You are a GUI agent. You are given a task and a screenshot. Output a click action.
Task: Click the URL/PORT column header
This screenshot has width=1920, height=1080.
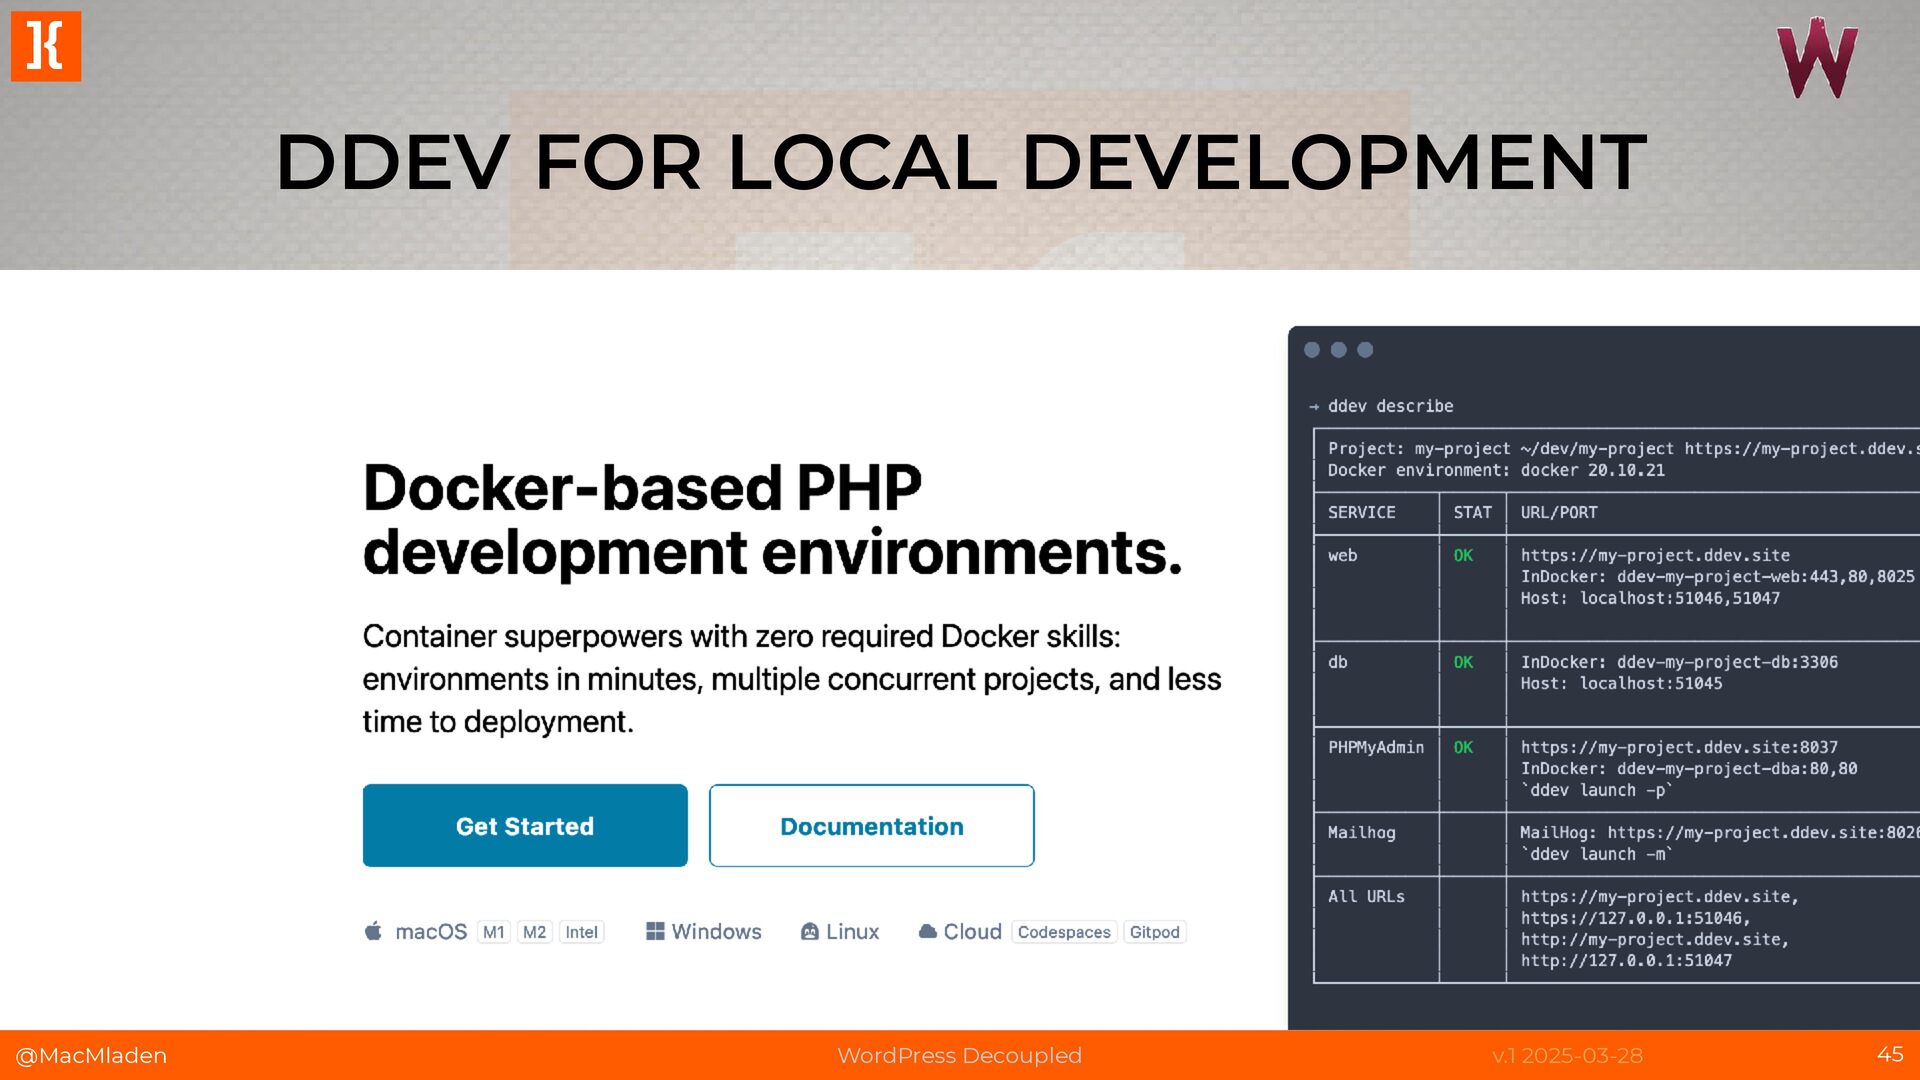[1559, 512]
